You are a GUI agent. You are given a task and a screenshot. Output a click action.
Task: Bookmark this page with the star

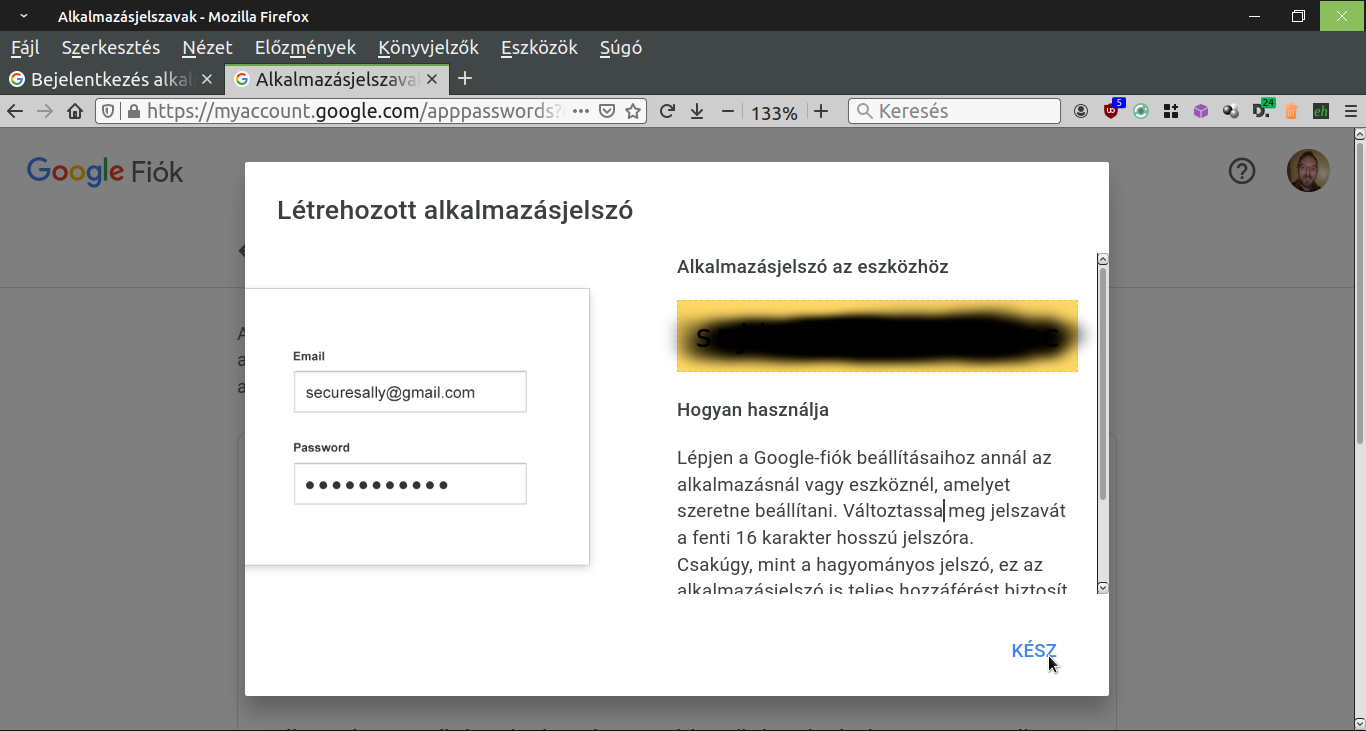coord(633,111)
